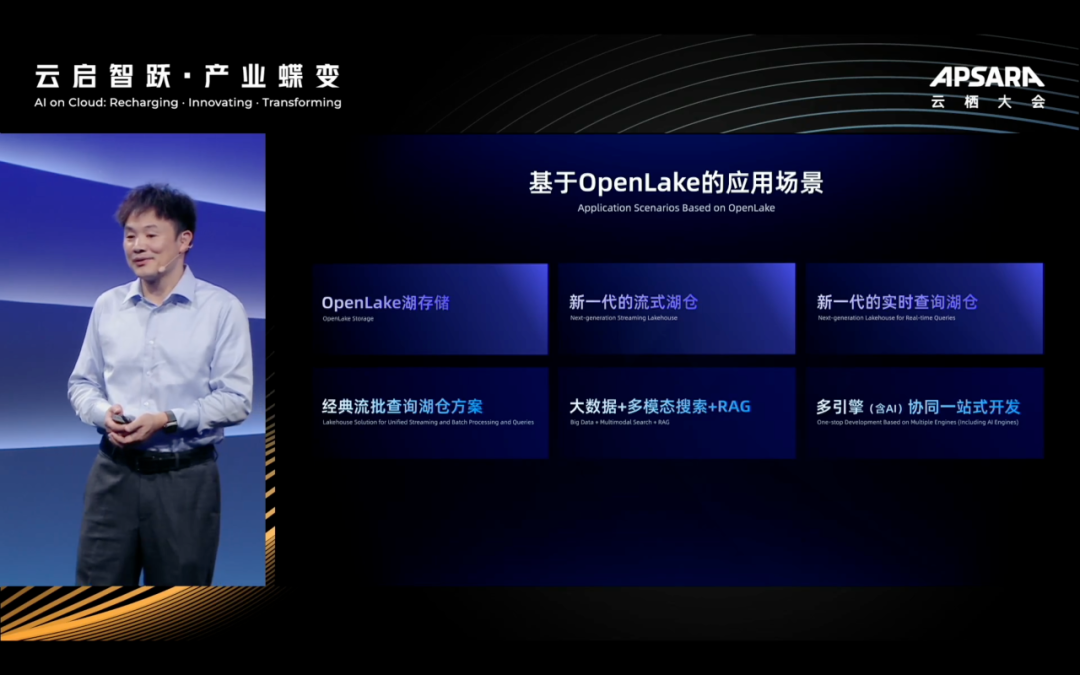
Task: Click 'Next-generation Streaming Lakehouse' caption
Action: pyautogui.click(x=623, y=318)
